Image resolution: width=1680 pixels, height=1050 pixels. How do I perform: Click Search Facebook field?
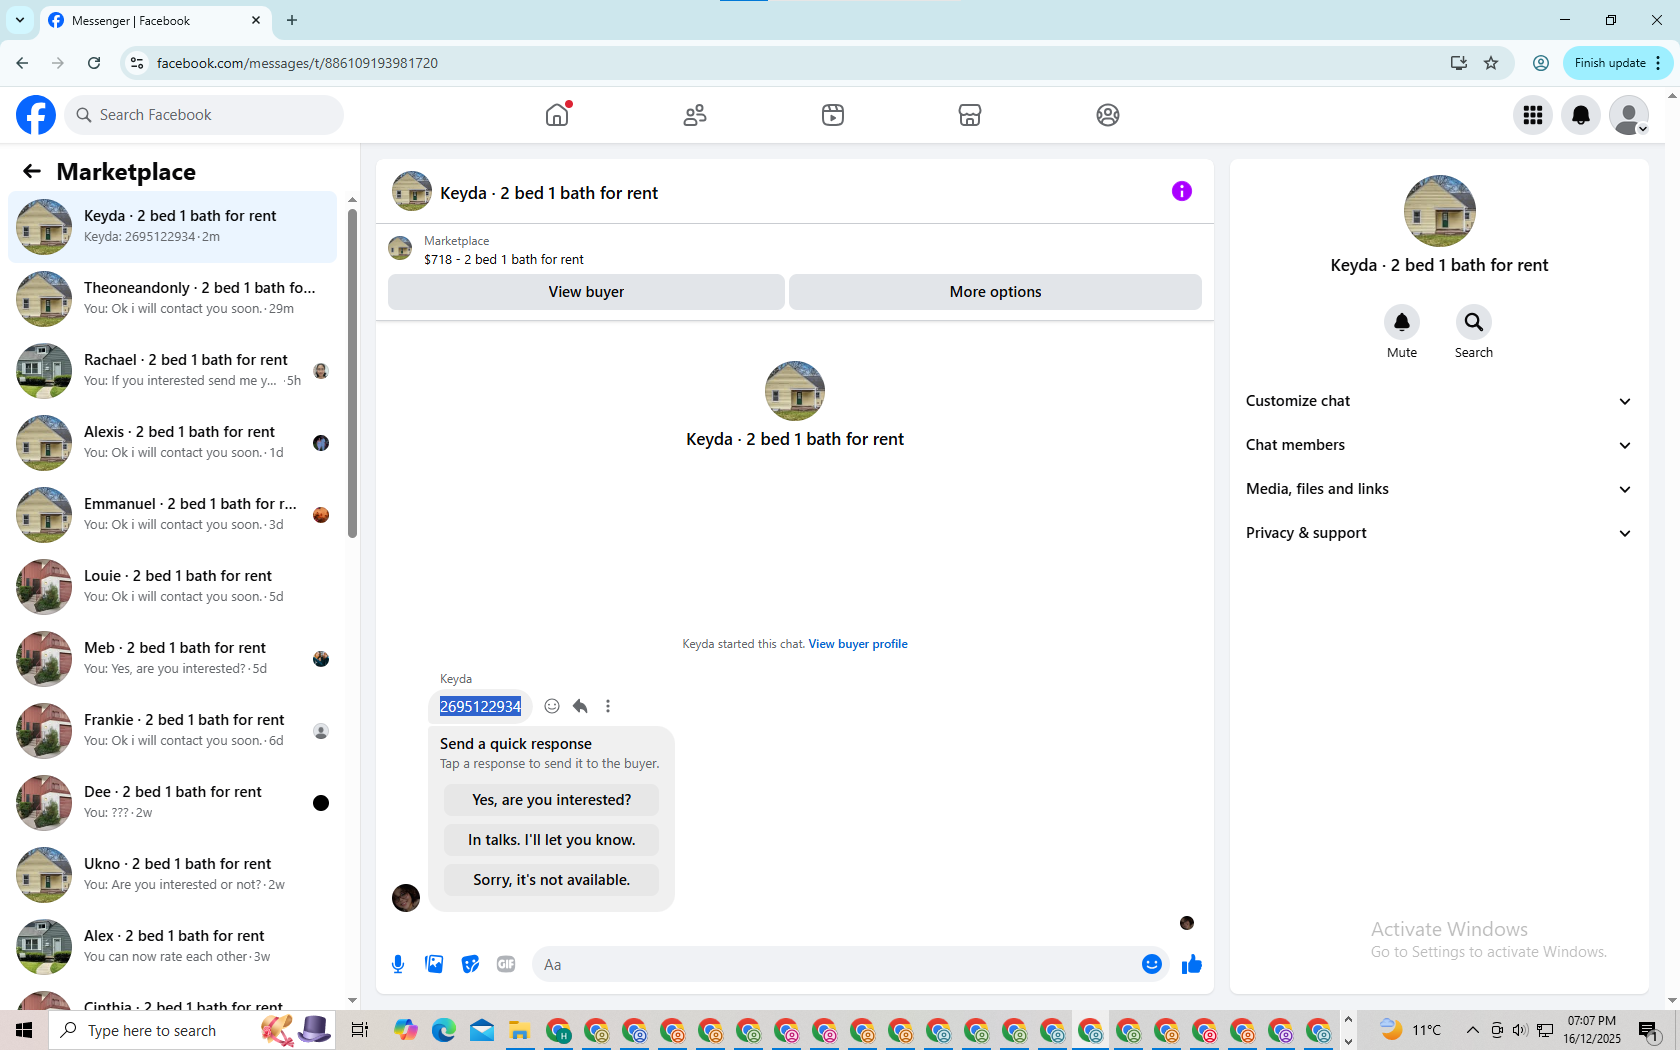point(204,115)
